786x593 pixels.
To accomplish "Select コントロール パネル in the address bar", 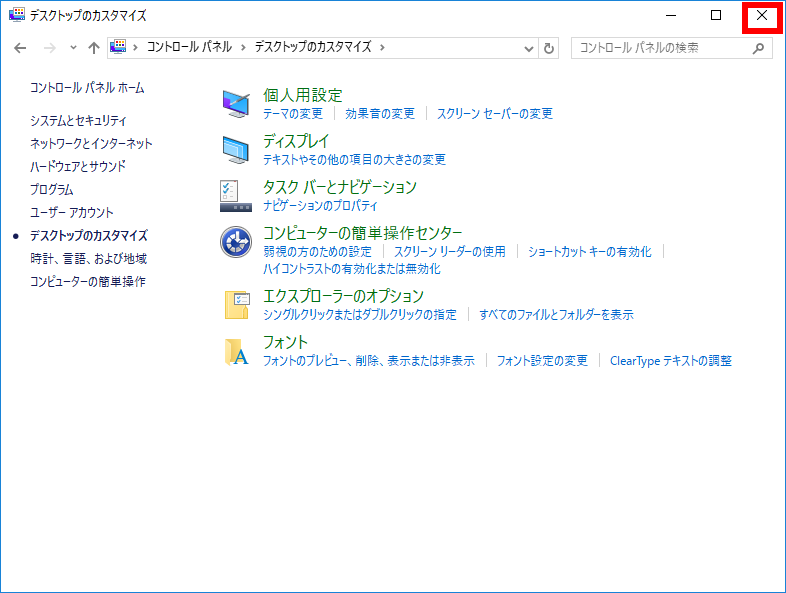I will click(189, 47).
